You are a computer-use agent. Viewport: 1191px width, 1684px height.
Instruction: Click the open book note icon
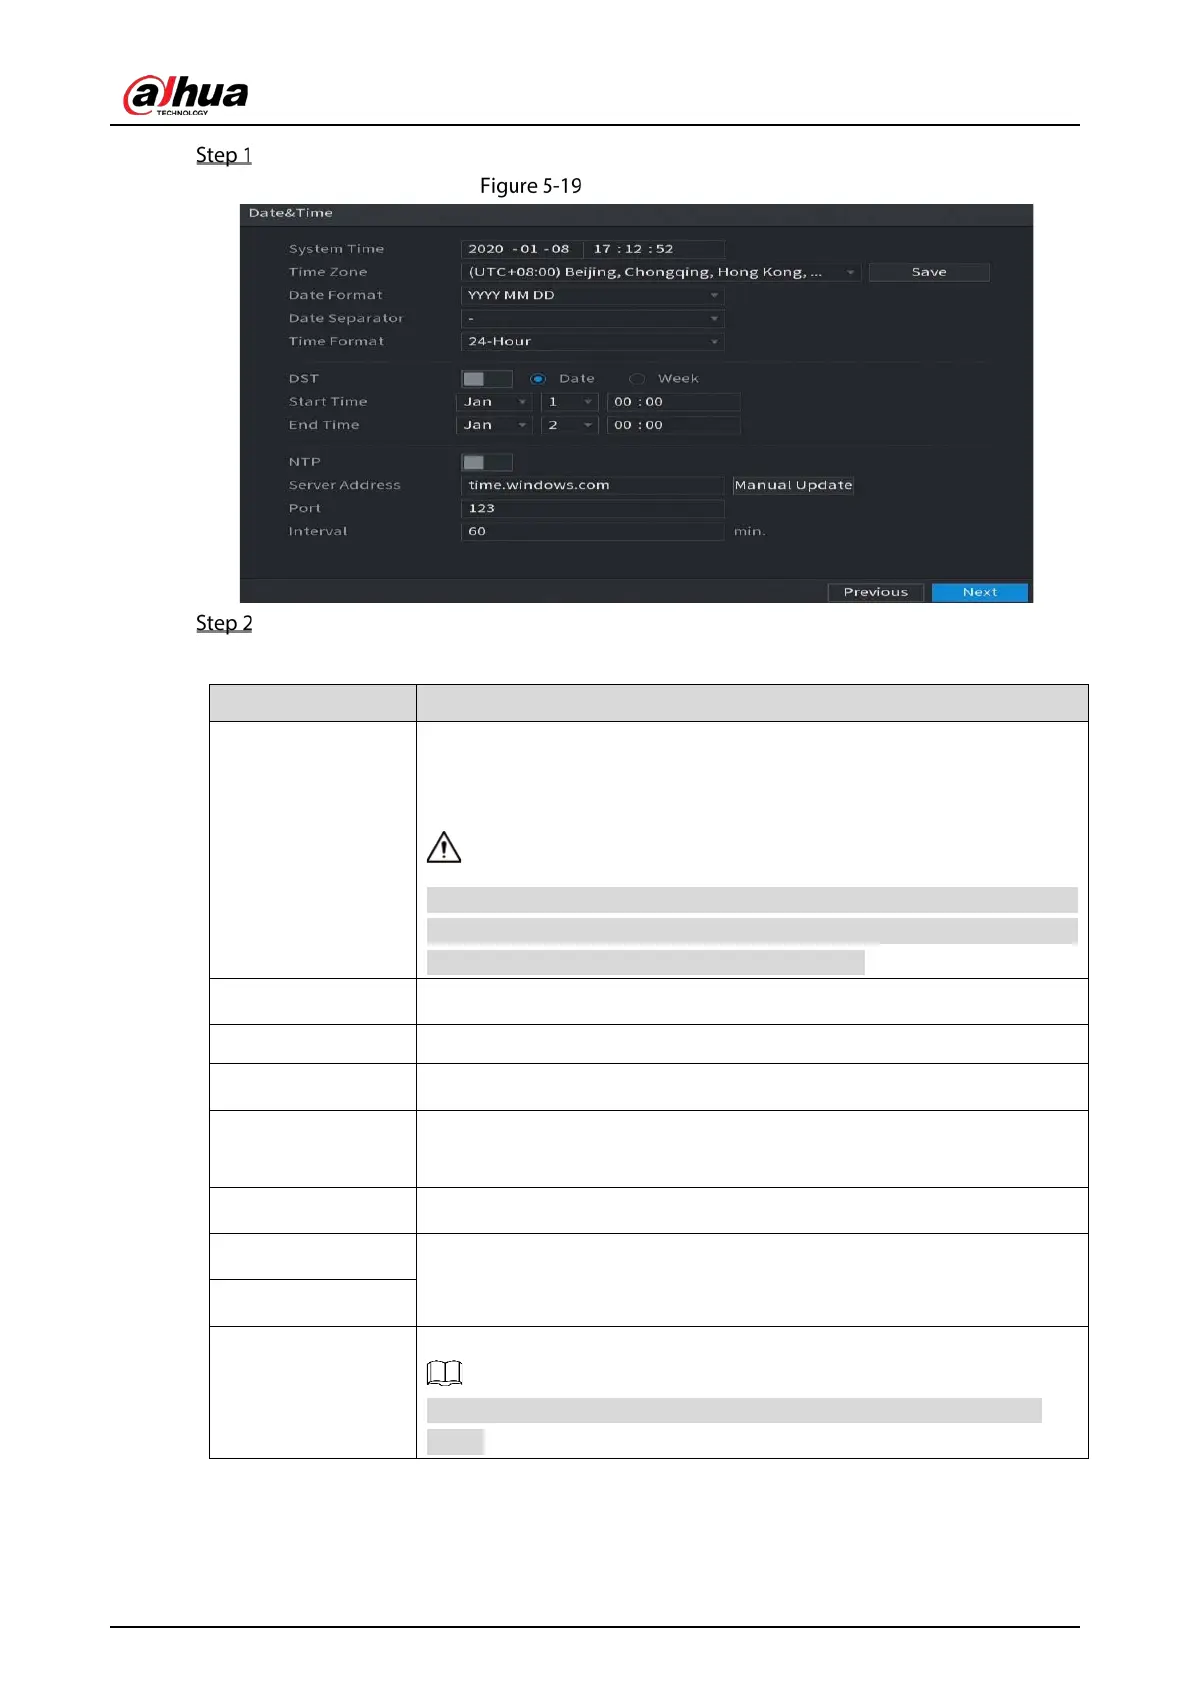tap(444, 1372)
